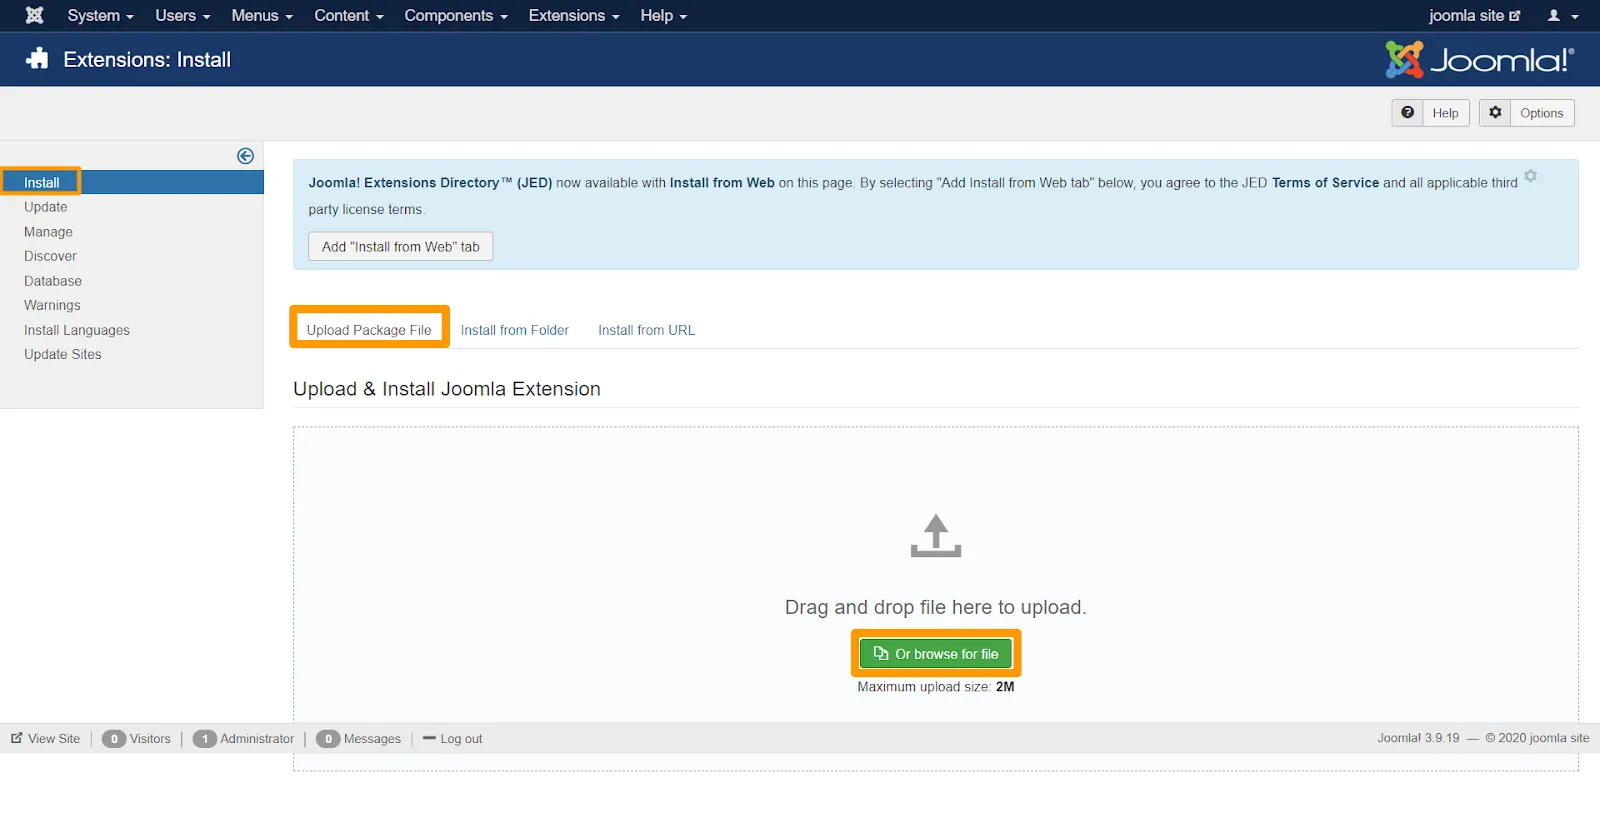This screenshot has width=1600, height=823.
Task: Visit the joomla site link
Action: (1474, 15)
